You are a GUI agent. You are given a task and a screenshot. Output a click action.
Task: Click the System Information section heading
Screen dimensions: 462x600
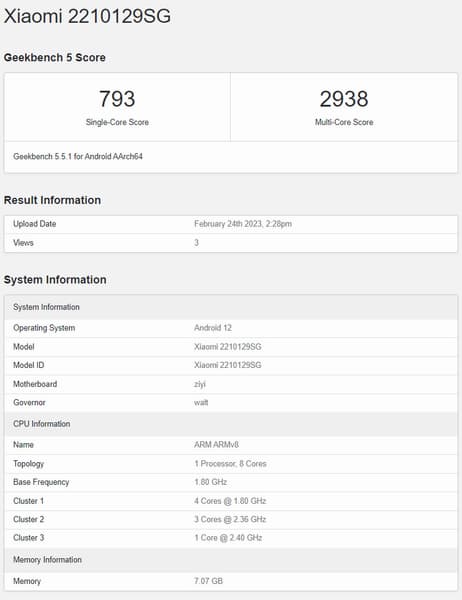coord(55,280)
